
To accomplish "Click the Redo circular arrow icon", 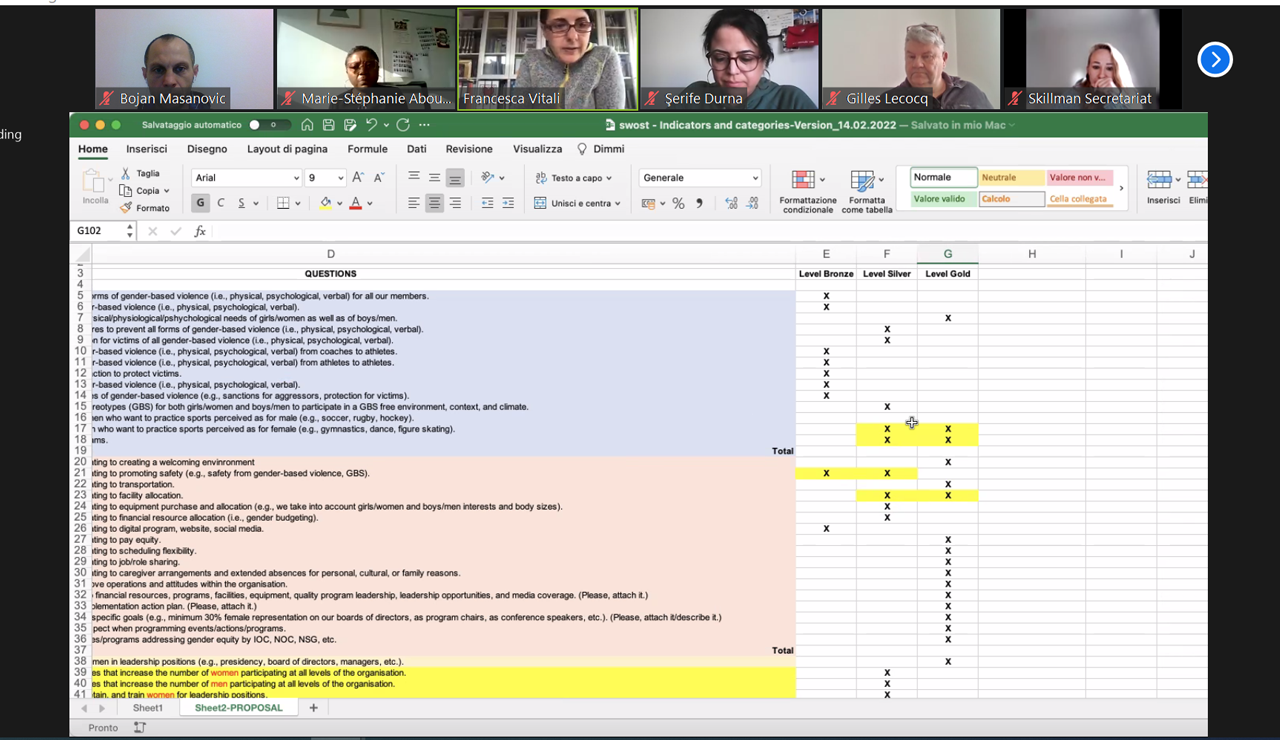I will click(x=403, y=125).
